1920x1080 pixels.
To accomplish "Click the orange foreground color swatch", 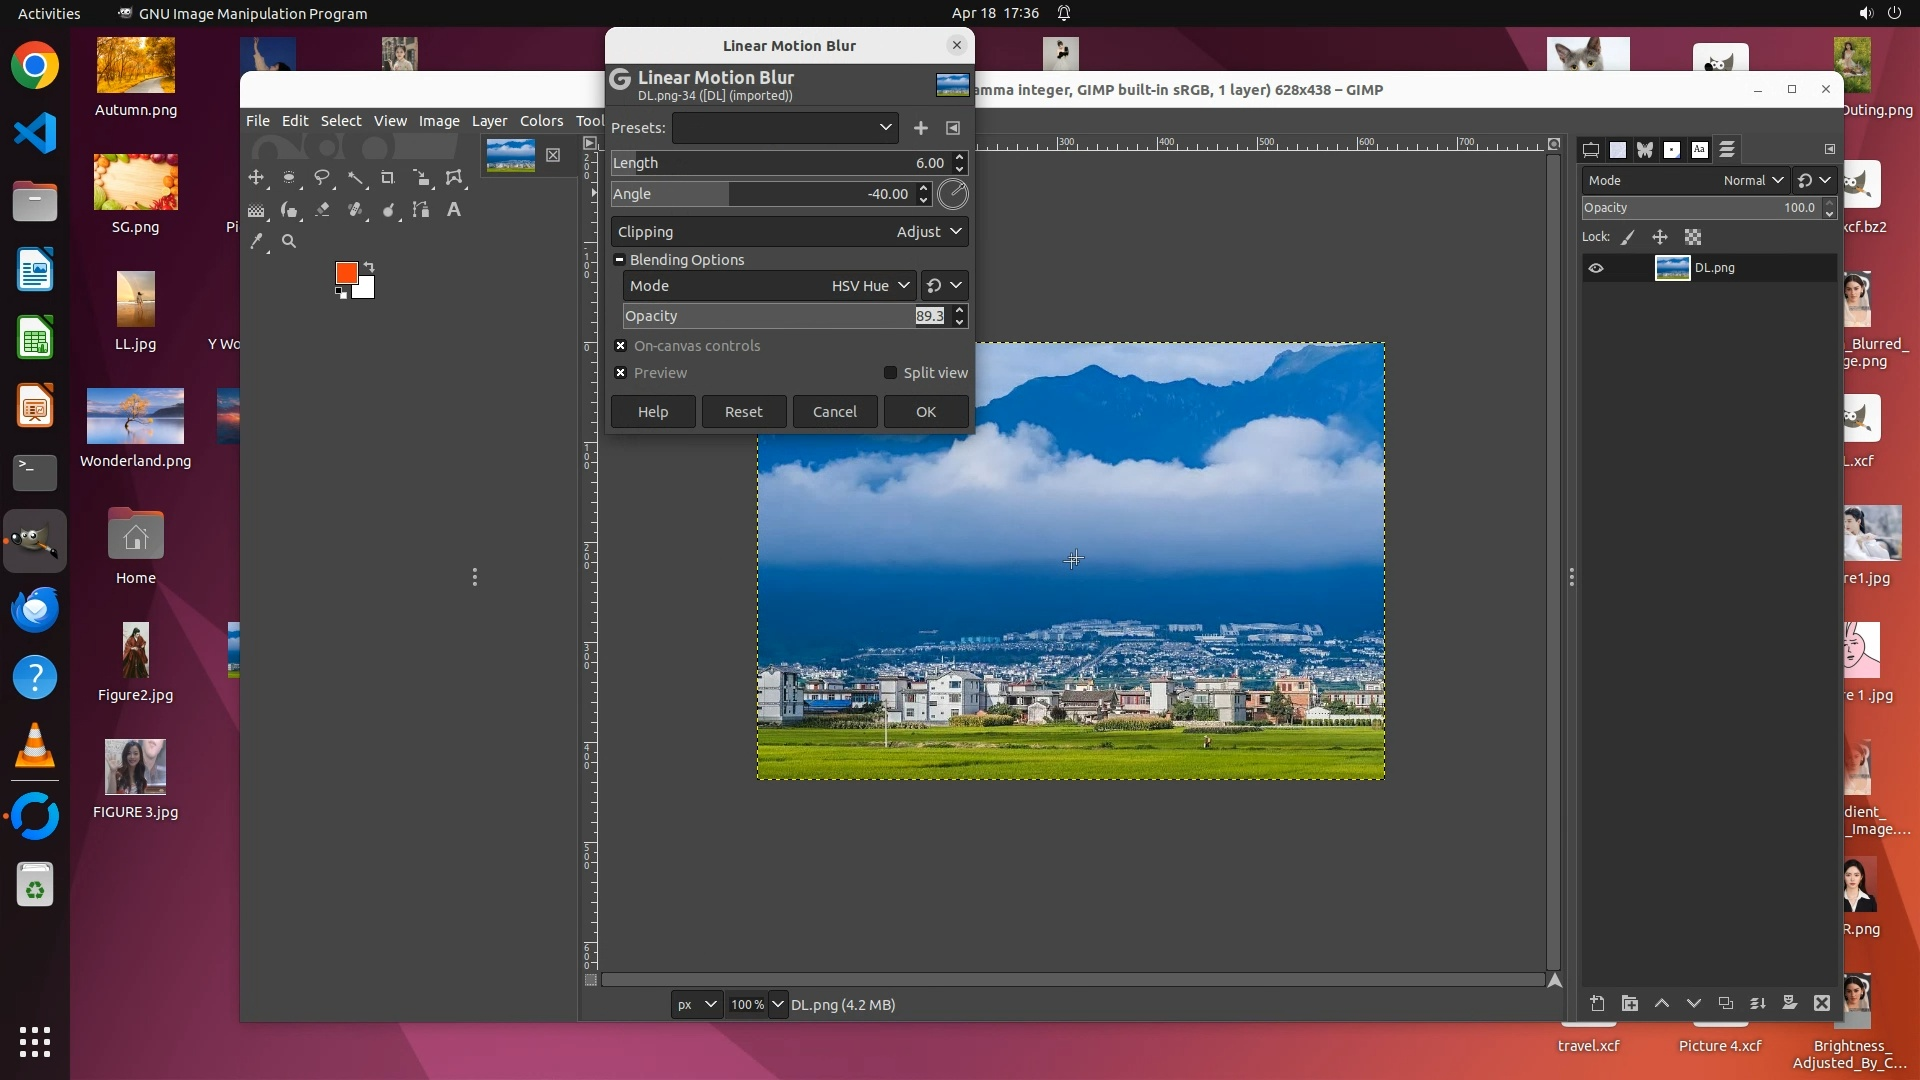I will 346,273.
